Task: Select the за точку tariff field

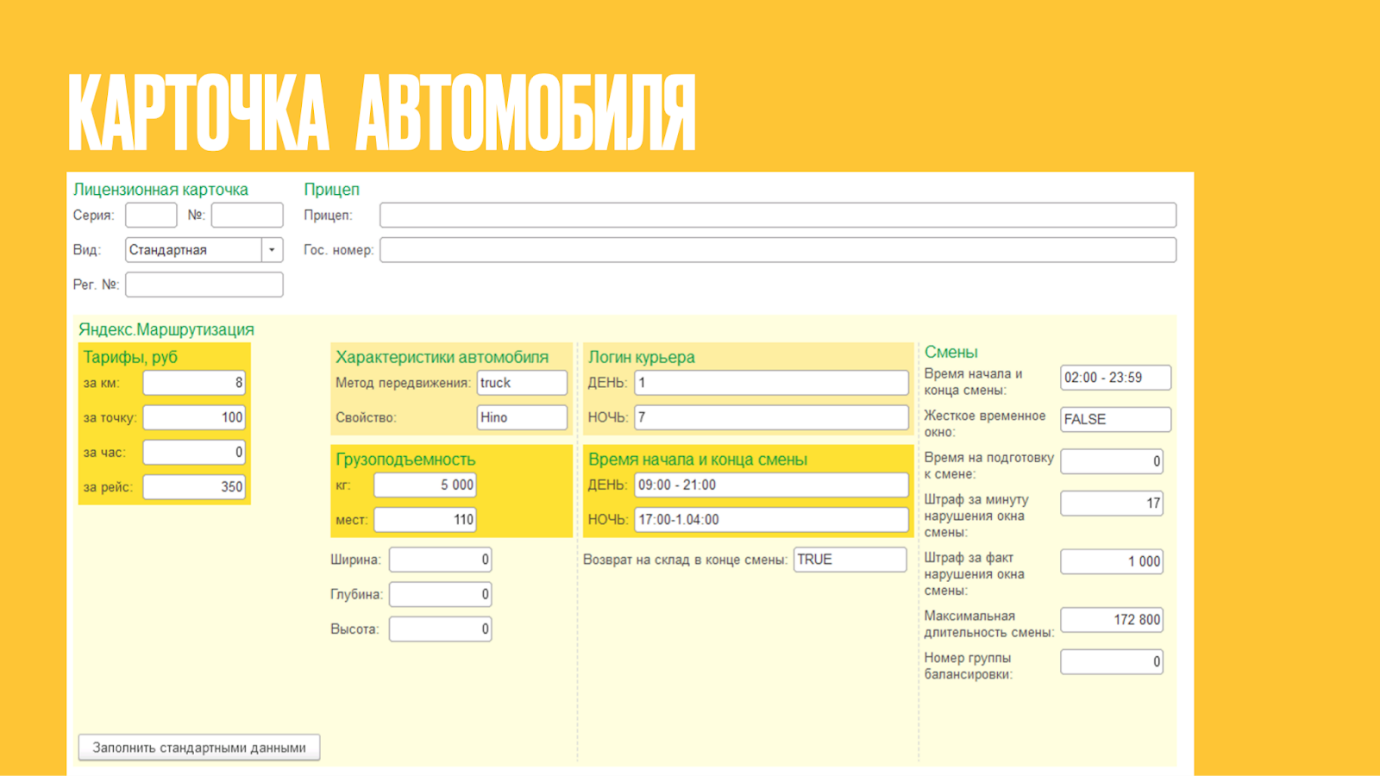Action: point(194,418)
